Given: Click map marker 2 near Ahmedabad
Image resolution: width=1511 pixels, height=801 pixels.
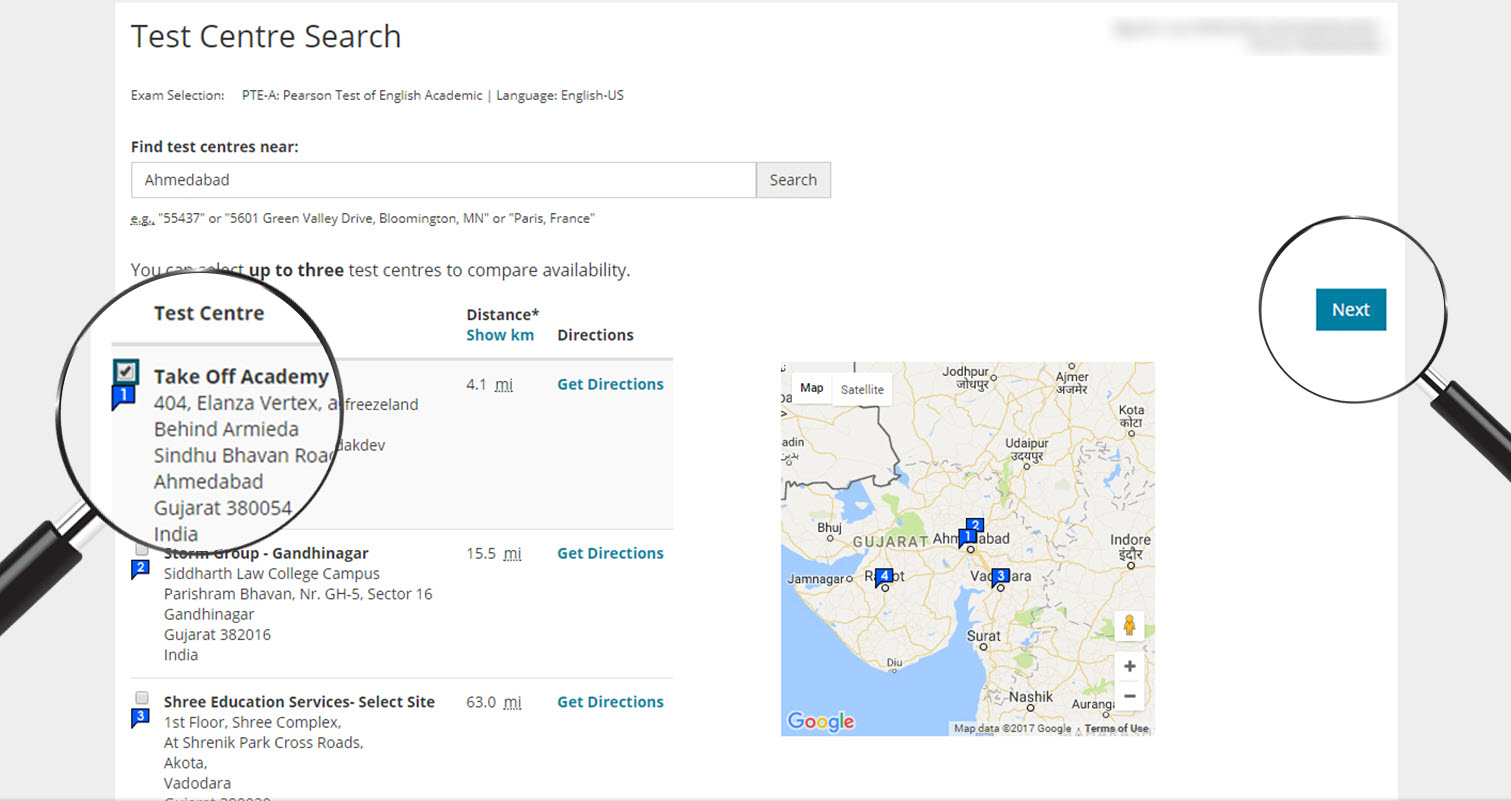Looking at the screenshot, I should [975, 525].
